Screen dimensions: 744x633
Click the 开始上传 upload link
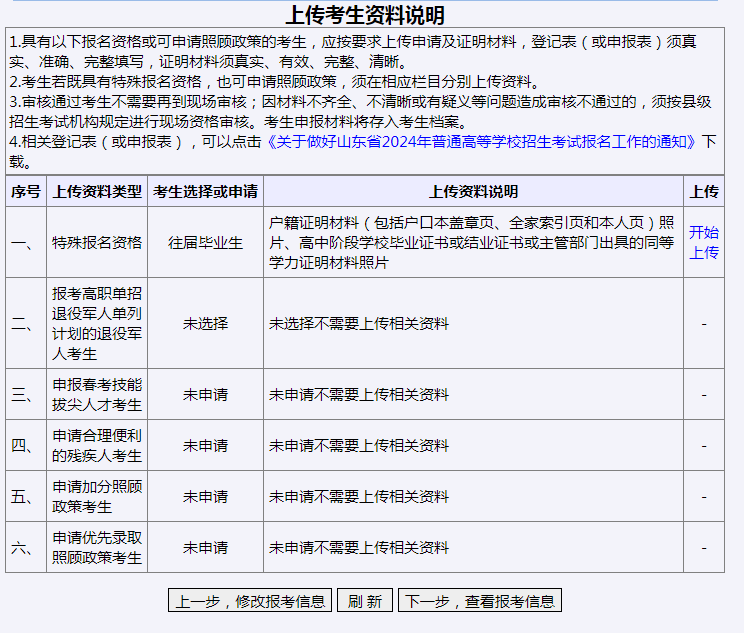(x=704, y=242)
